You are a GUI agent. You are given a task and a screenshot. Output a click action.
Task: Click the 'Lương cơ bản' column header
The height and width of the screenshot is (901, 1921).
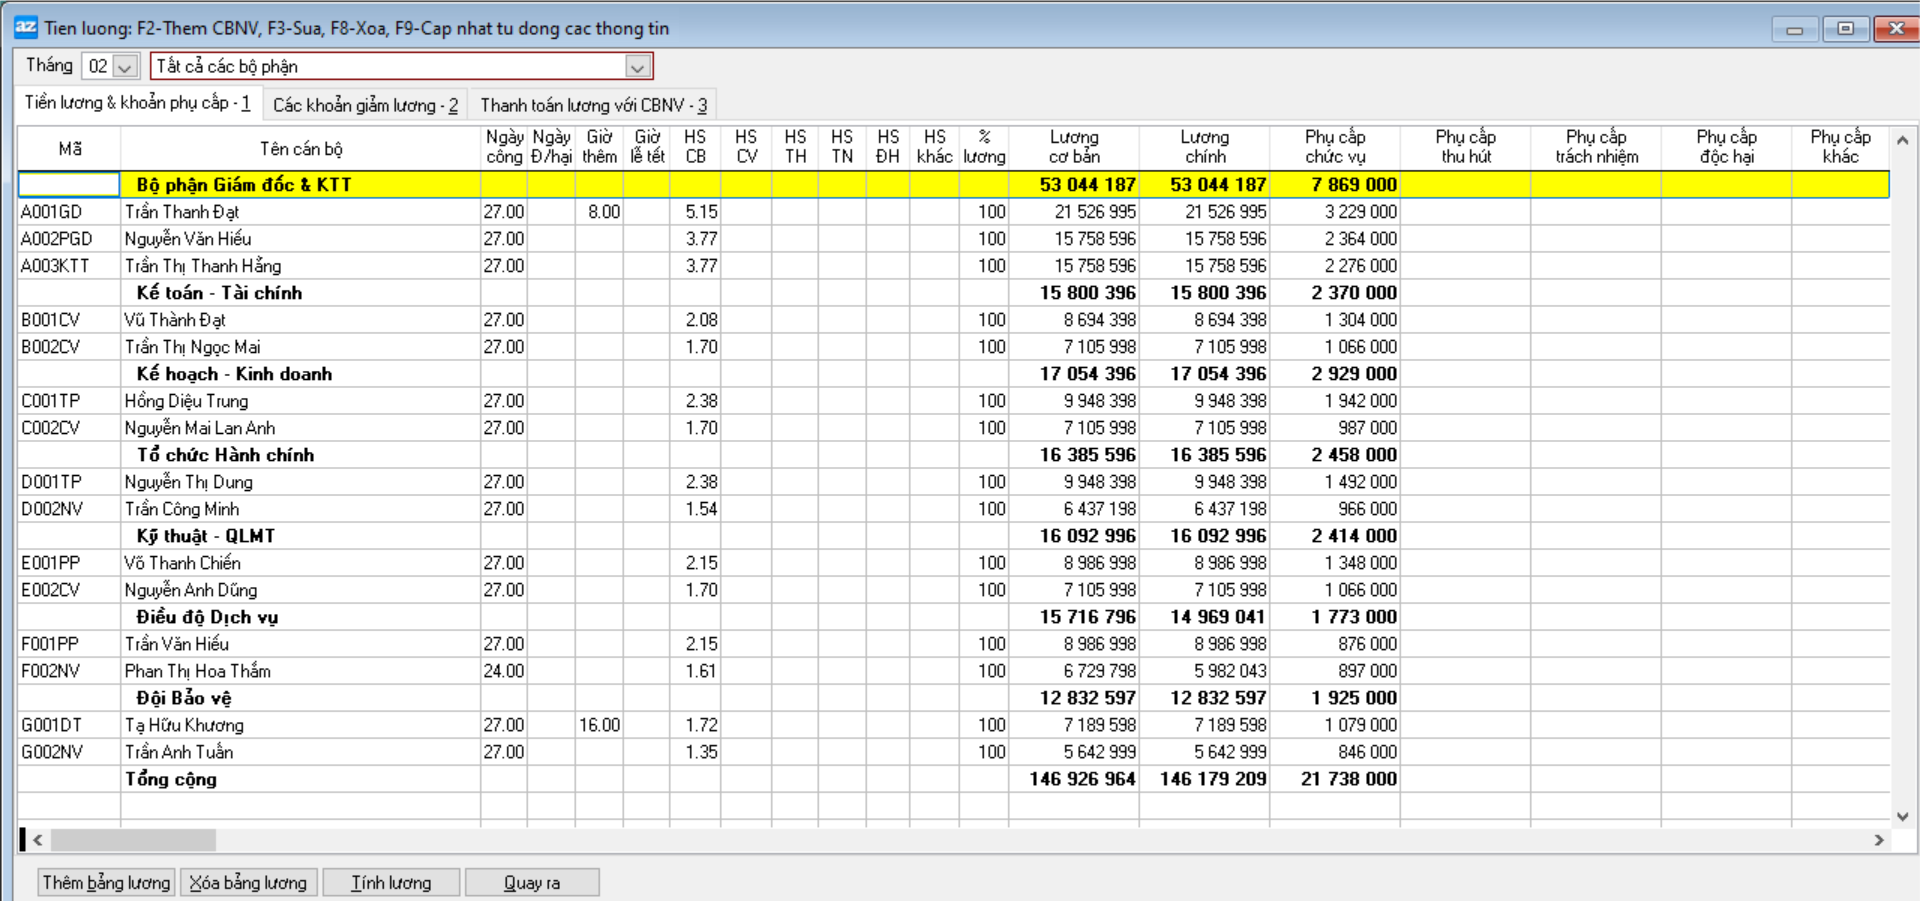point(1074,147)
